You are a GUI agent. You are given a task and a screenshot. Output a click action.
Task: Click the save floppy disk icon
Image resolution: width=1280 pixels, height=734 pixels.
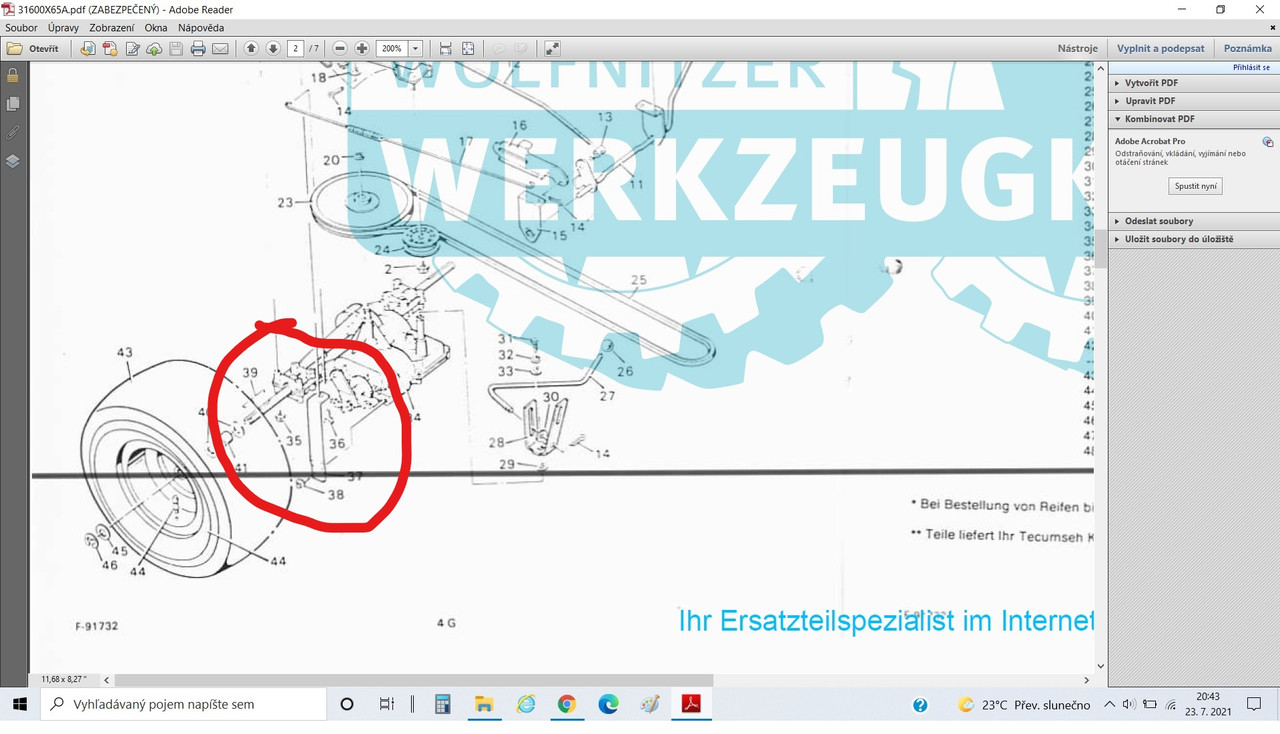pos(176,48)
